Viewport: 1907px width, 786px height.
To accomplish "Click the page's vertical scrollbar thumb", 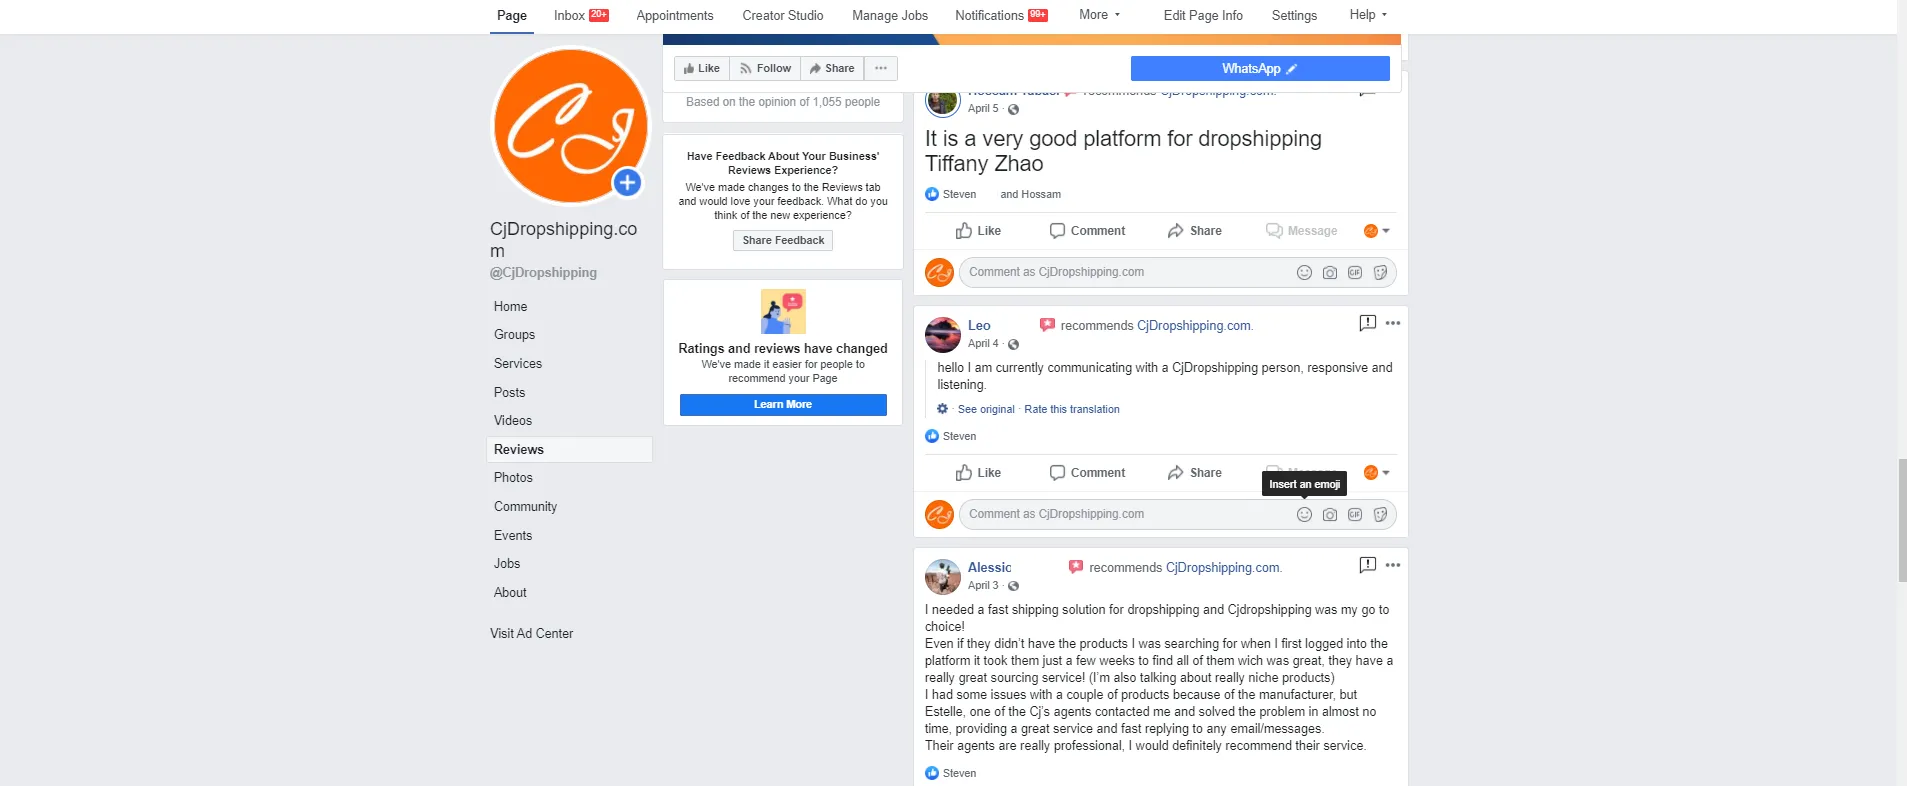I will pos(1902,520).
